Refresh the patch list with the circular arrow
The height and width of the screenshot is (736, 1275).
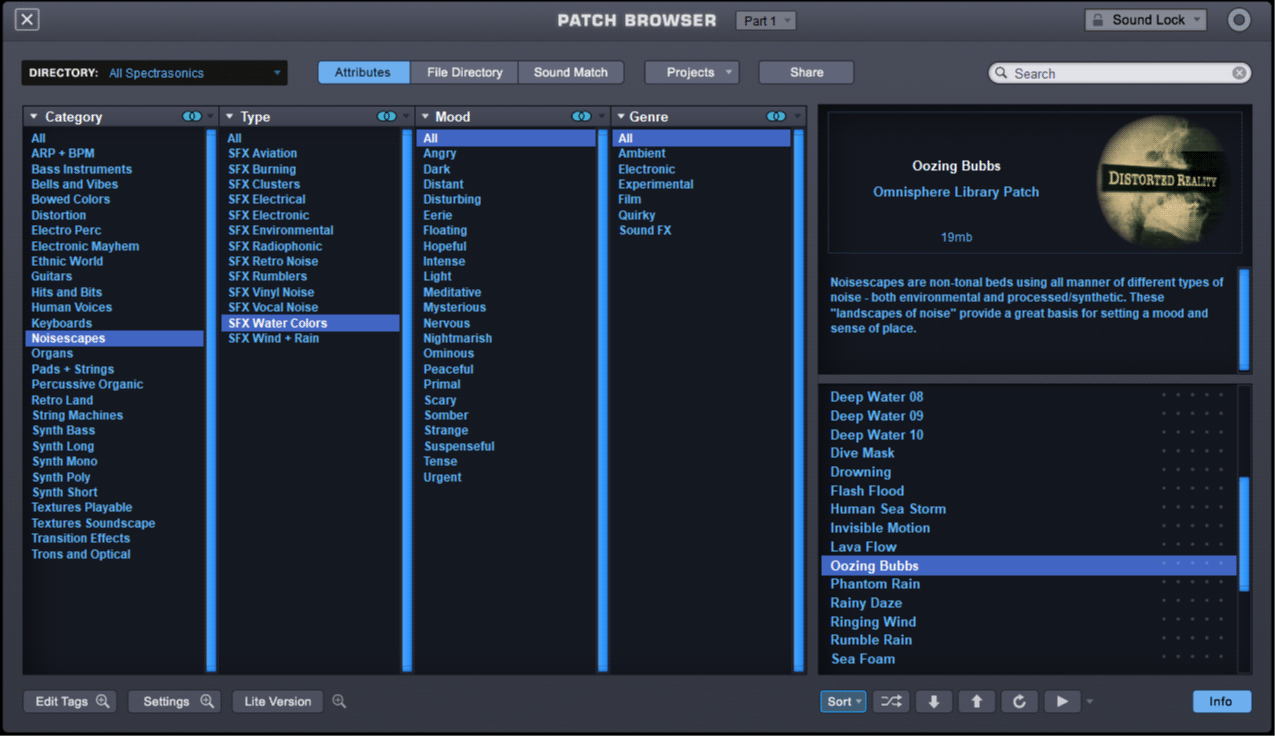[1019, 702]
